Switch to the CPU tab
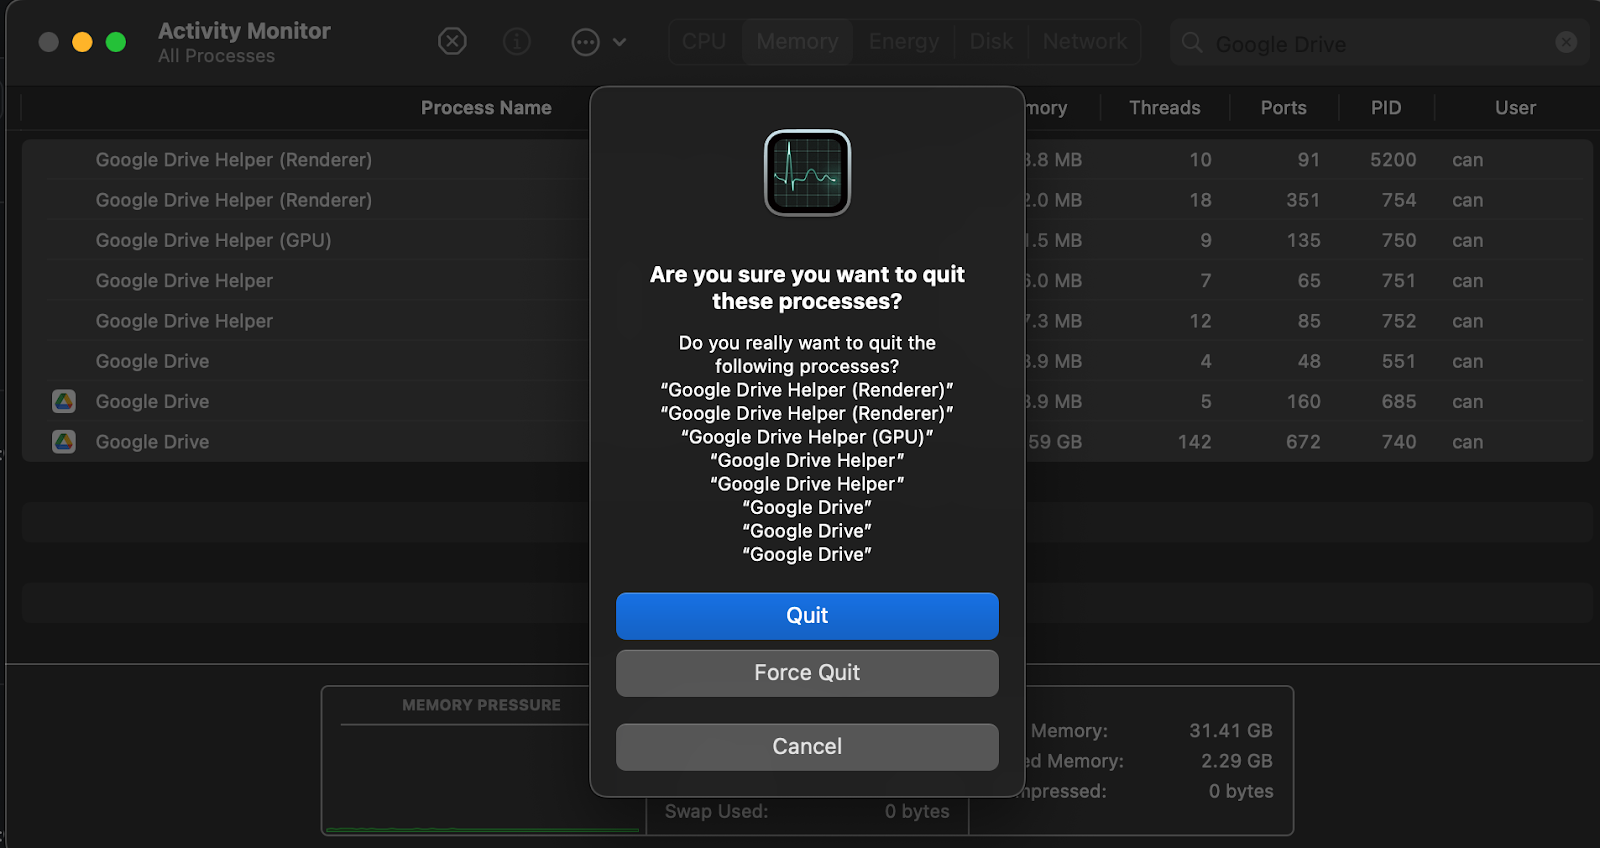 point(704,42)
